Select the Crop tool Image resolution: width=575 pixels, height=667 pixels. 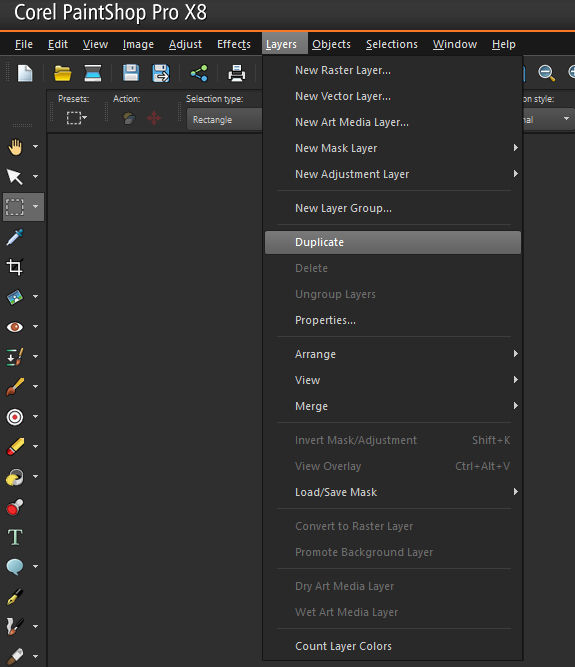click(x=15, y=267)
